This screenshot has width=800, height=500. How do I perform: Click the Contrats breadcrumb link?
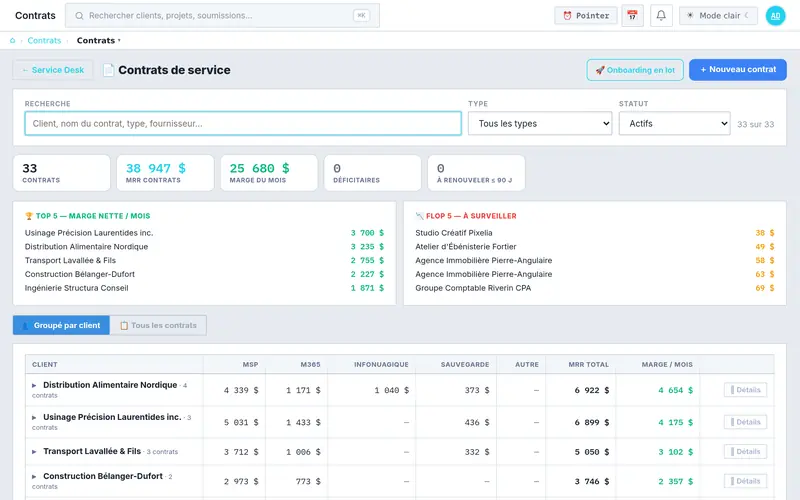coord(44,40)
